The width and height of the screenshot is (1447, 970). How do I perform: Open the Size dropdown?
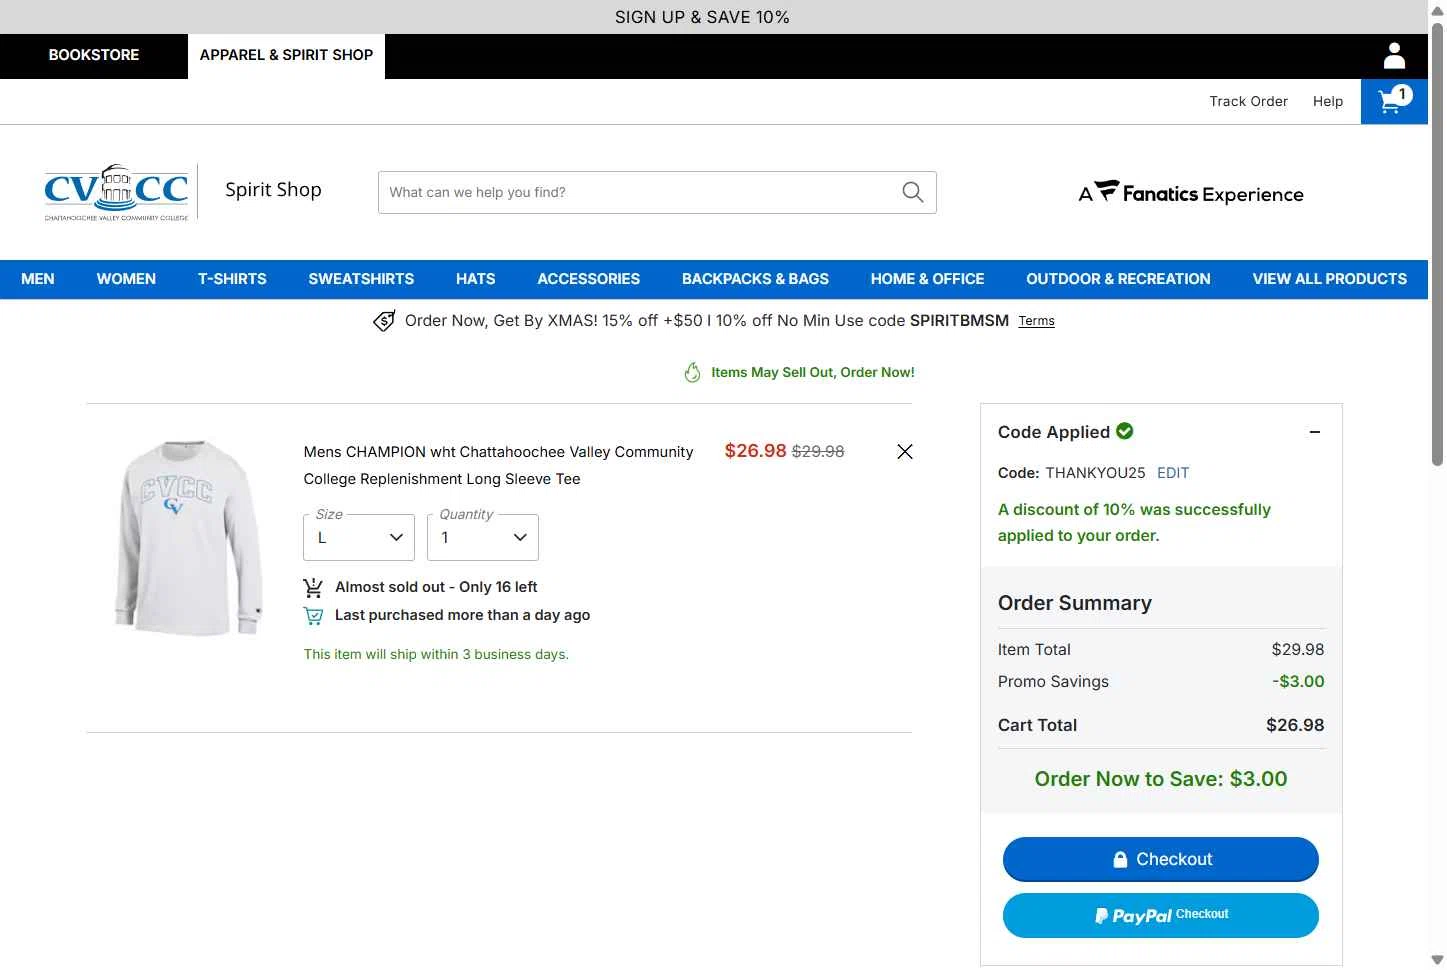tap(359, 537)
